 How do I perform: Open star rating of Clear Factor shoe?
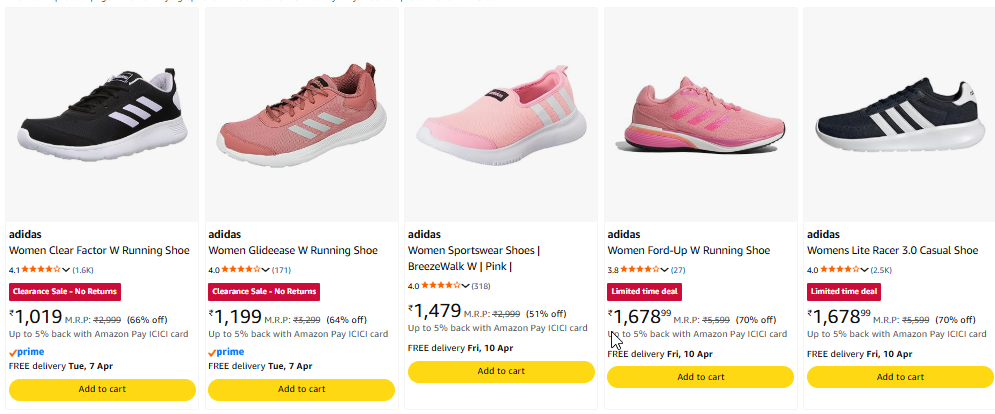coord(41,270)
